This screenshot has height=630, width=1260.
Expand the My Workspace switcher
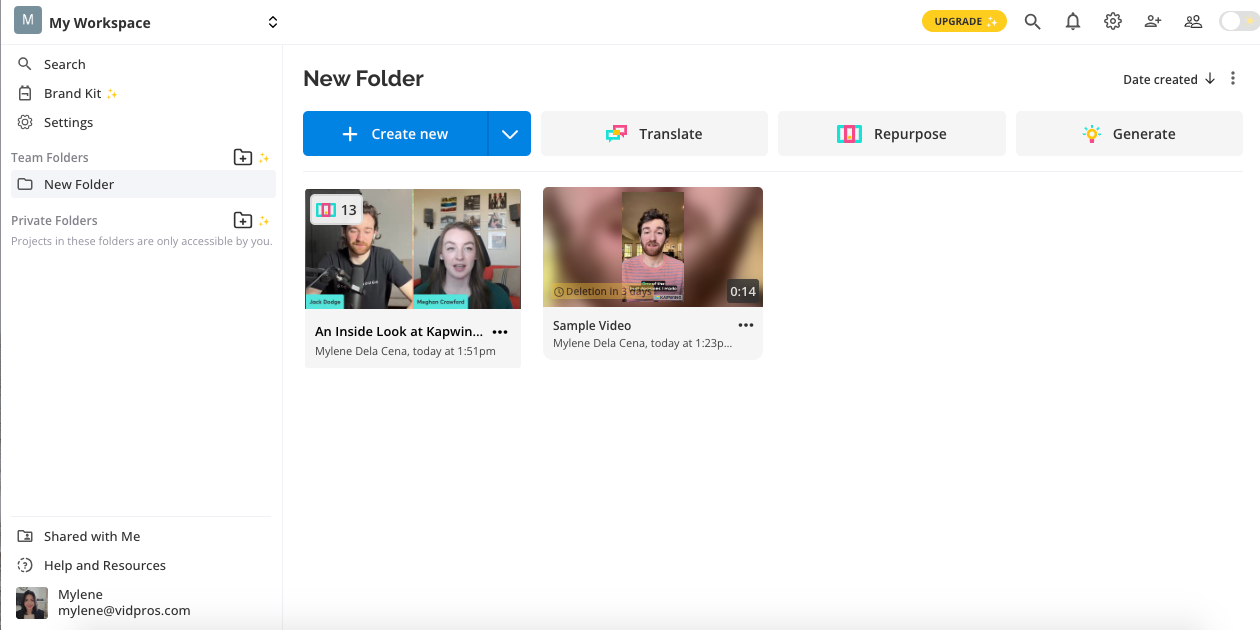click(x=273, y=22)
